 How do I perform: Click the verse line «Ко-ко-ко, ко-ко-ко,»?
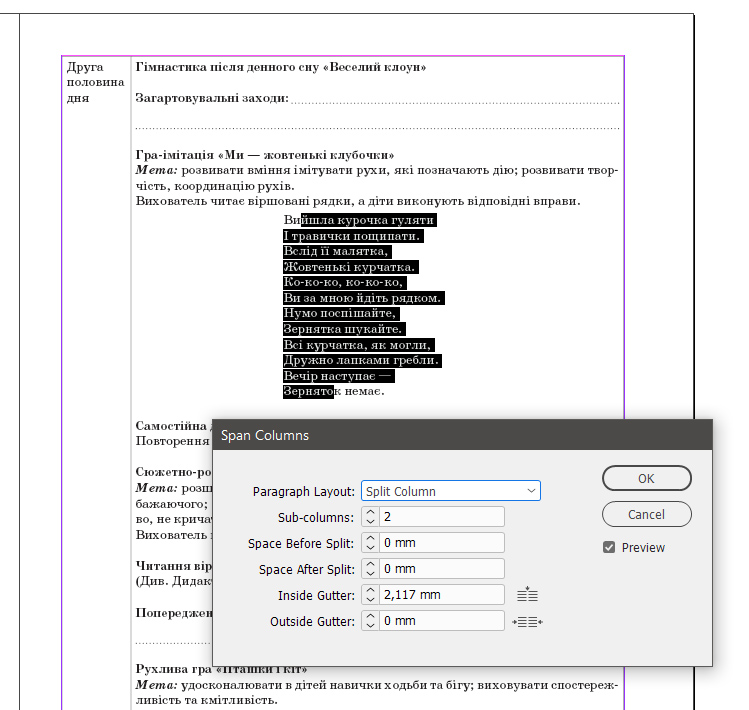(343, 282)
